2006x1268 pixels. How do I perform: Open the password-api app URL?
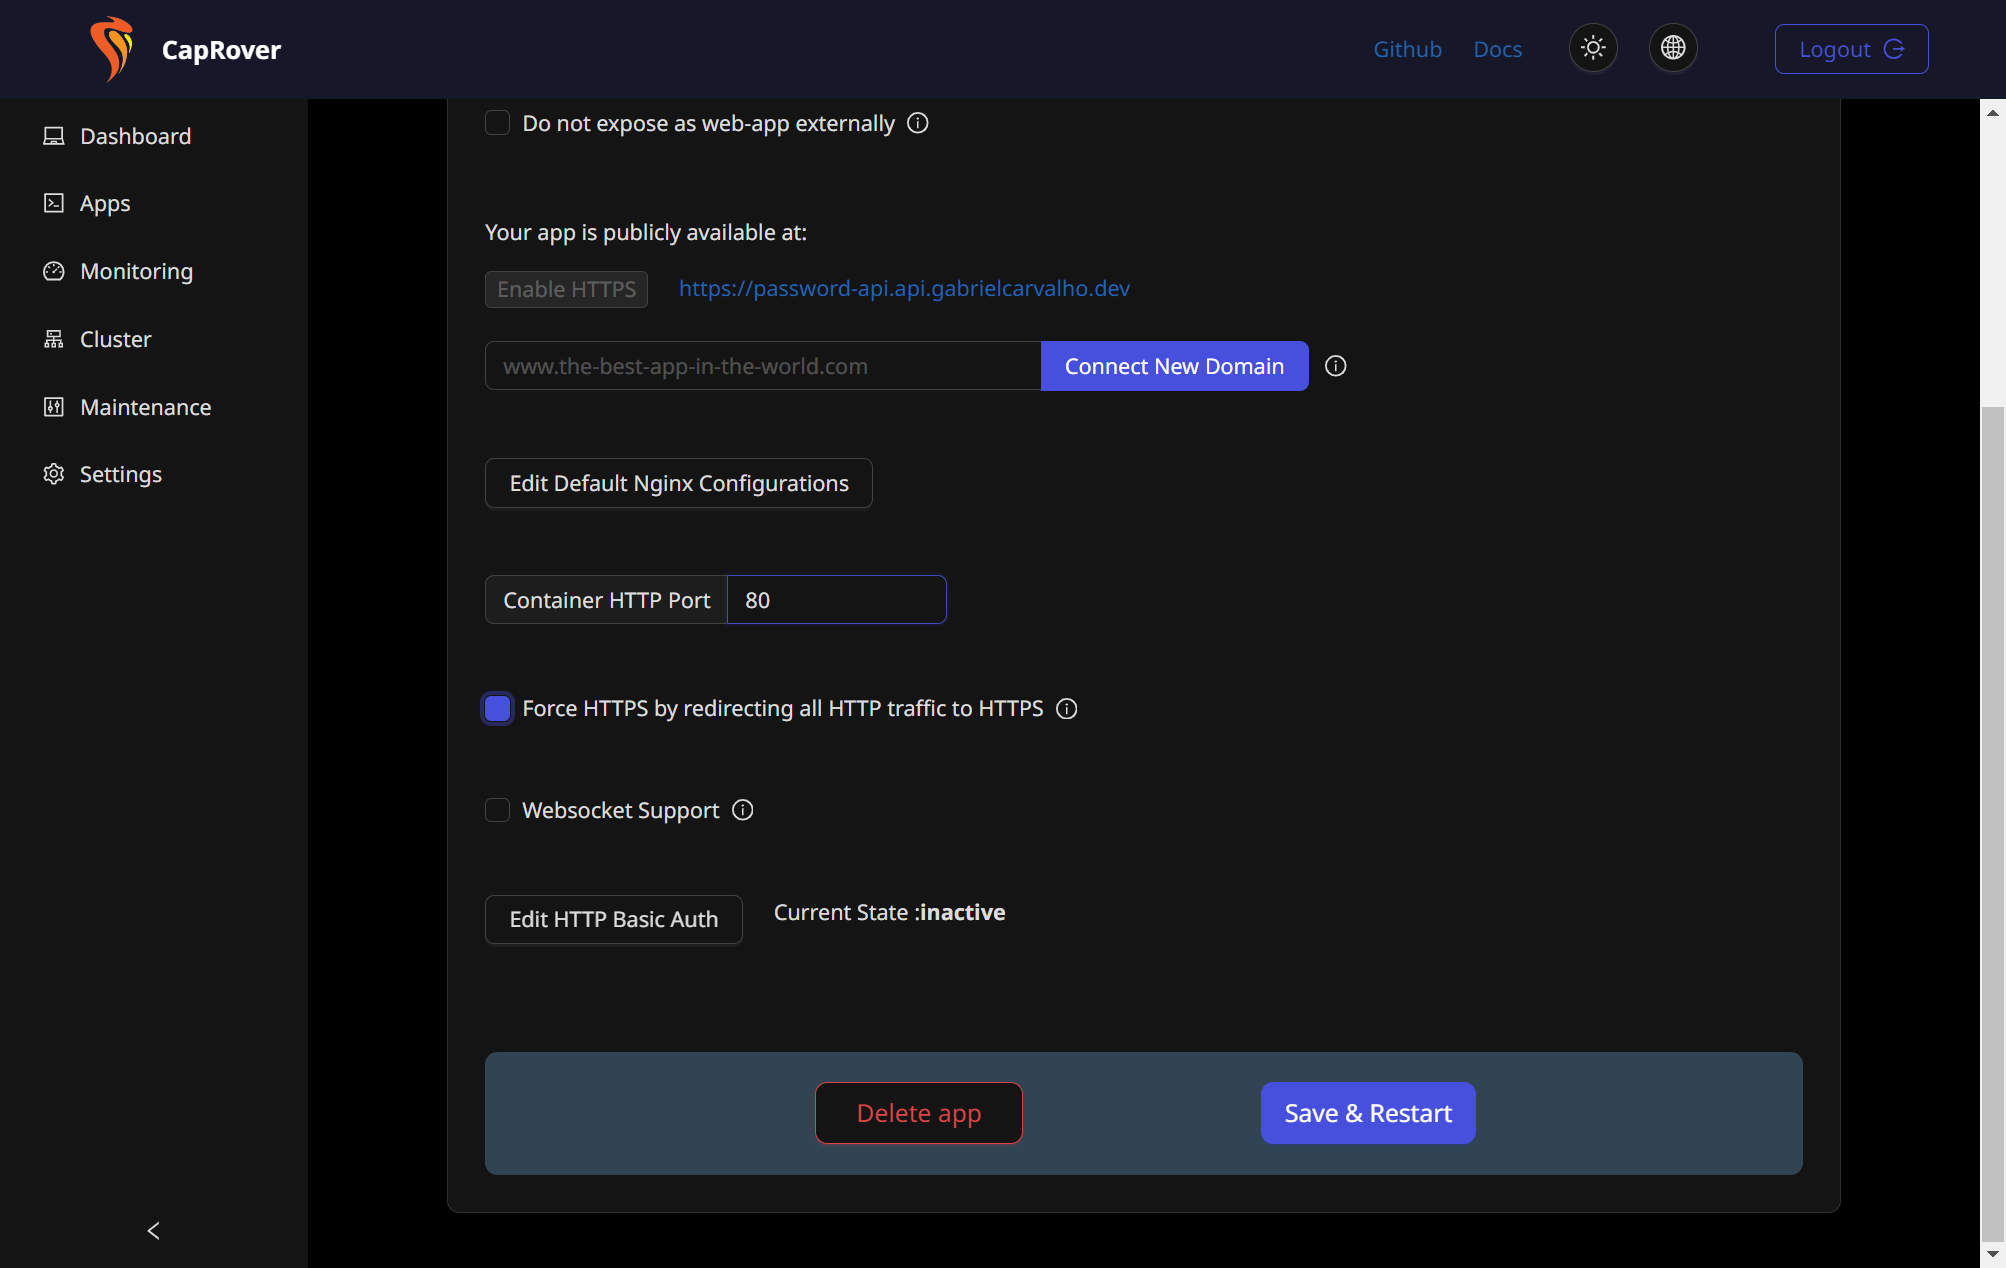(904, 288)
